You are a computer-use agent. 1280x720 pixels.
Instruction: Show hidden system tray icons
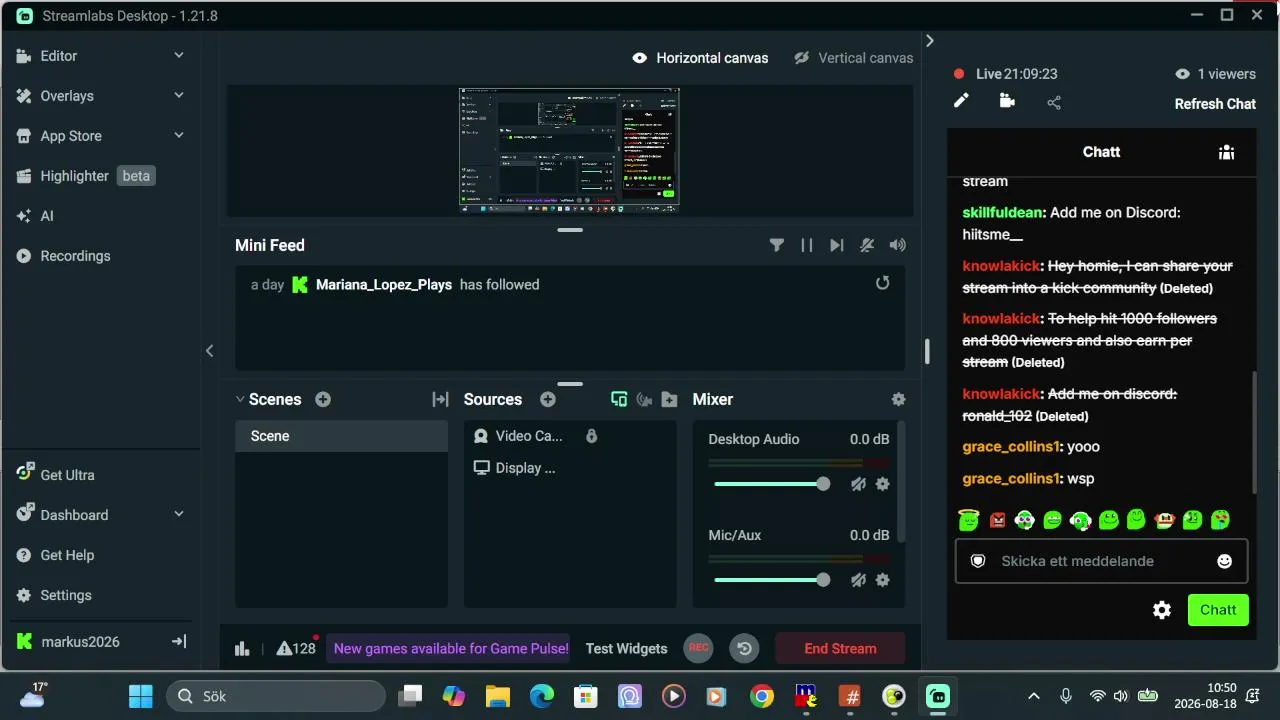pyautogui.click(x=1034, y=696)
